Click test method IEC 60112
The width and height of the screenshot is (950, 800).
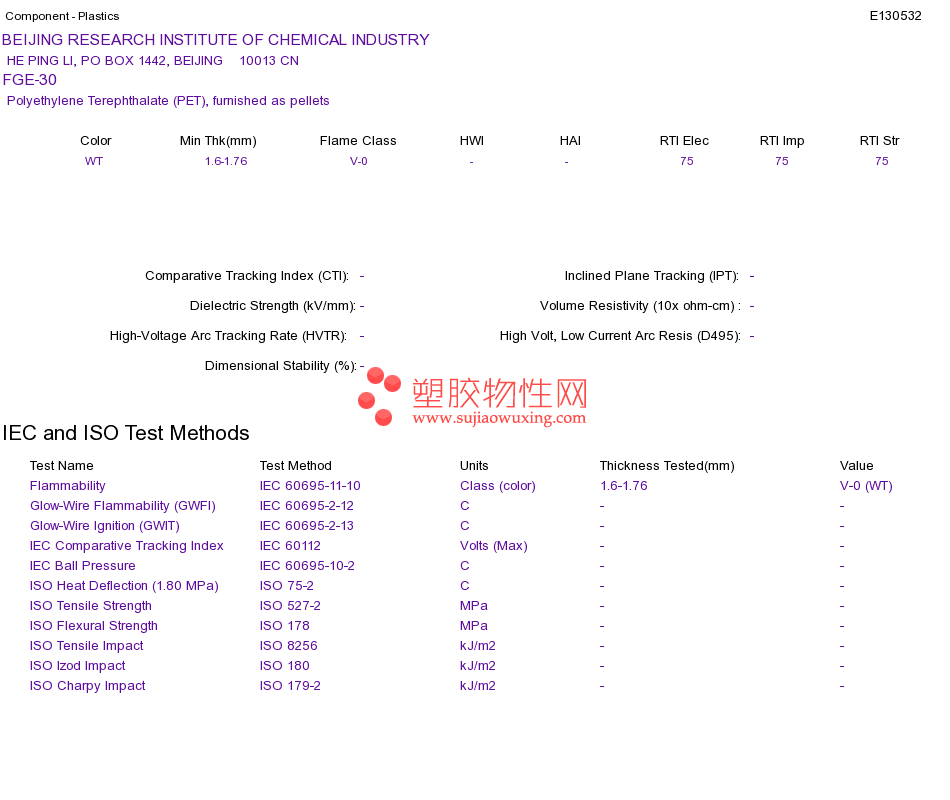click(290, 546)
